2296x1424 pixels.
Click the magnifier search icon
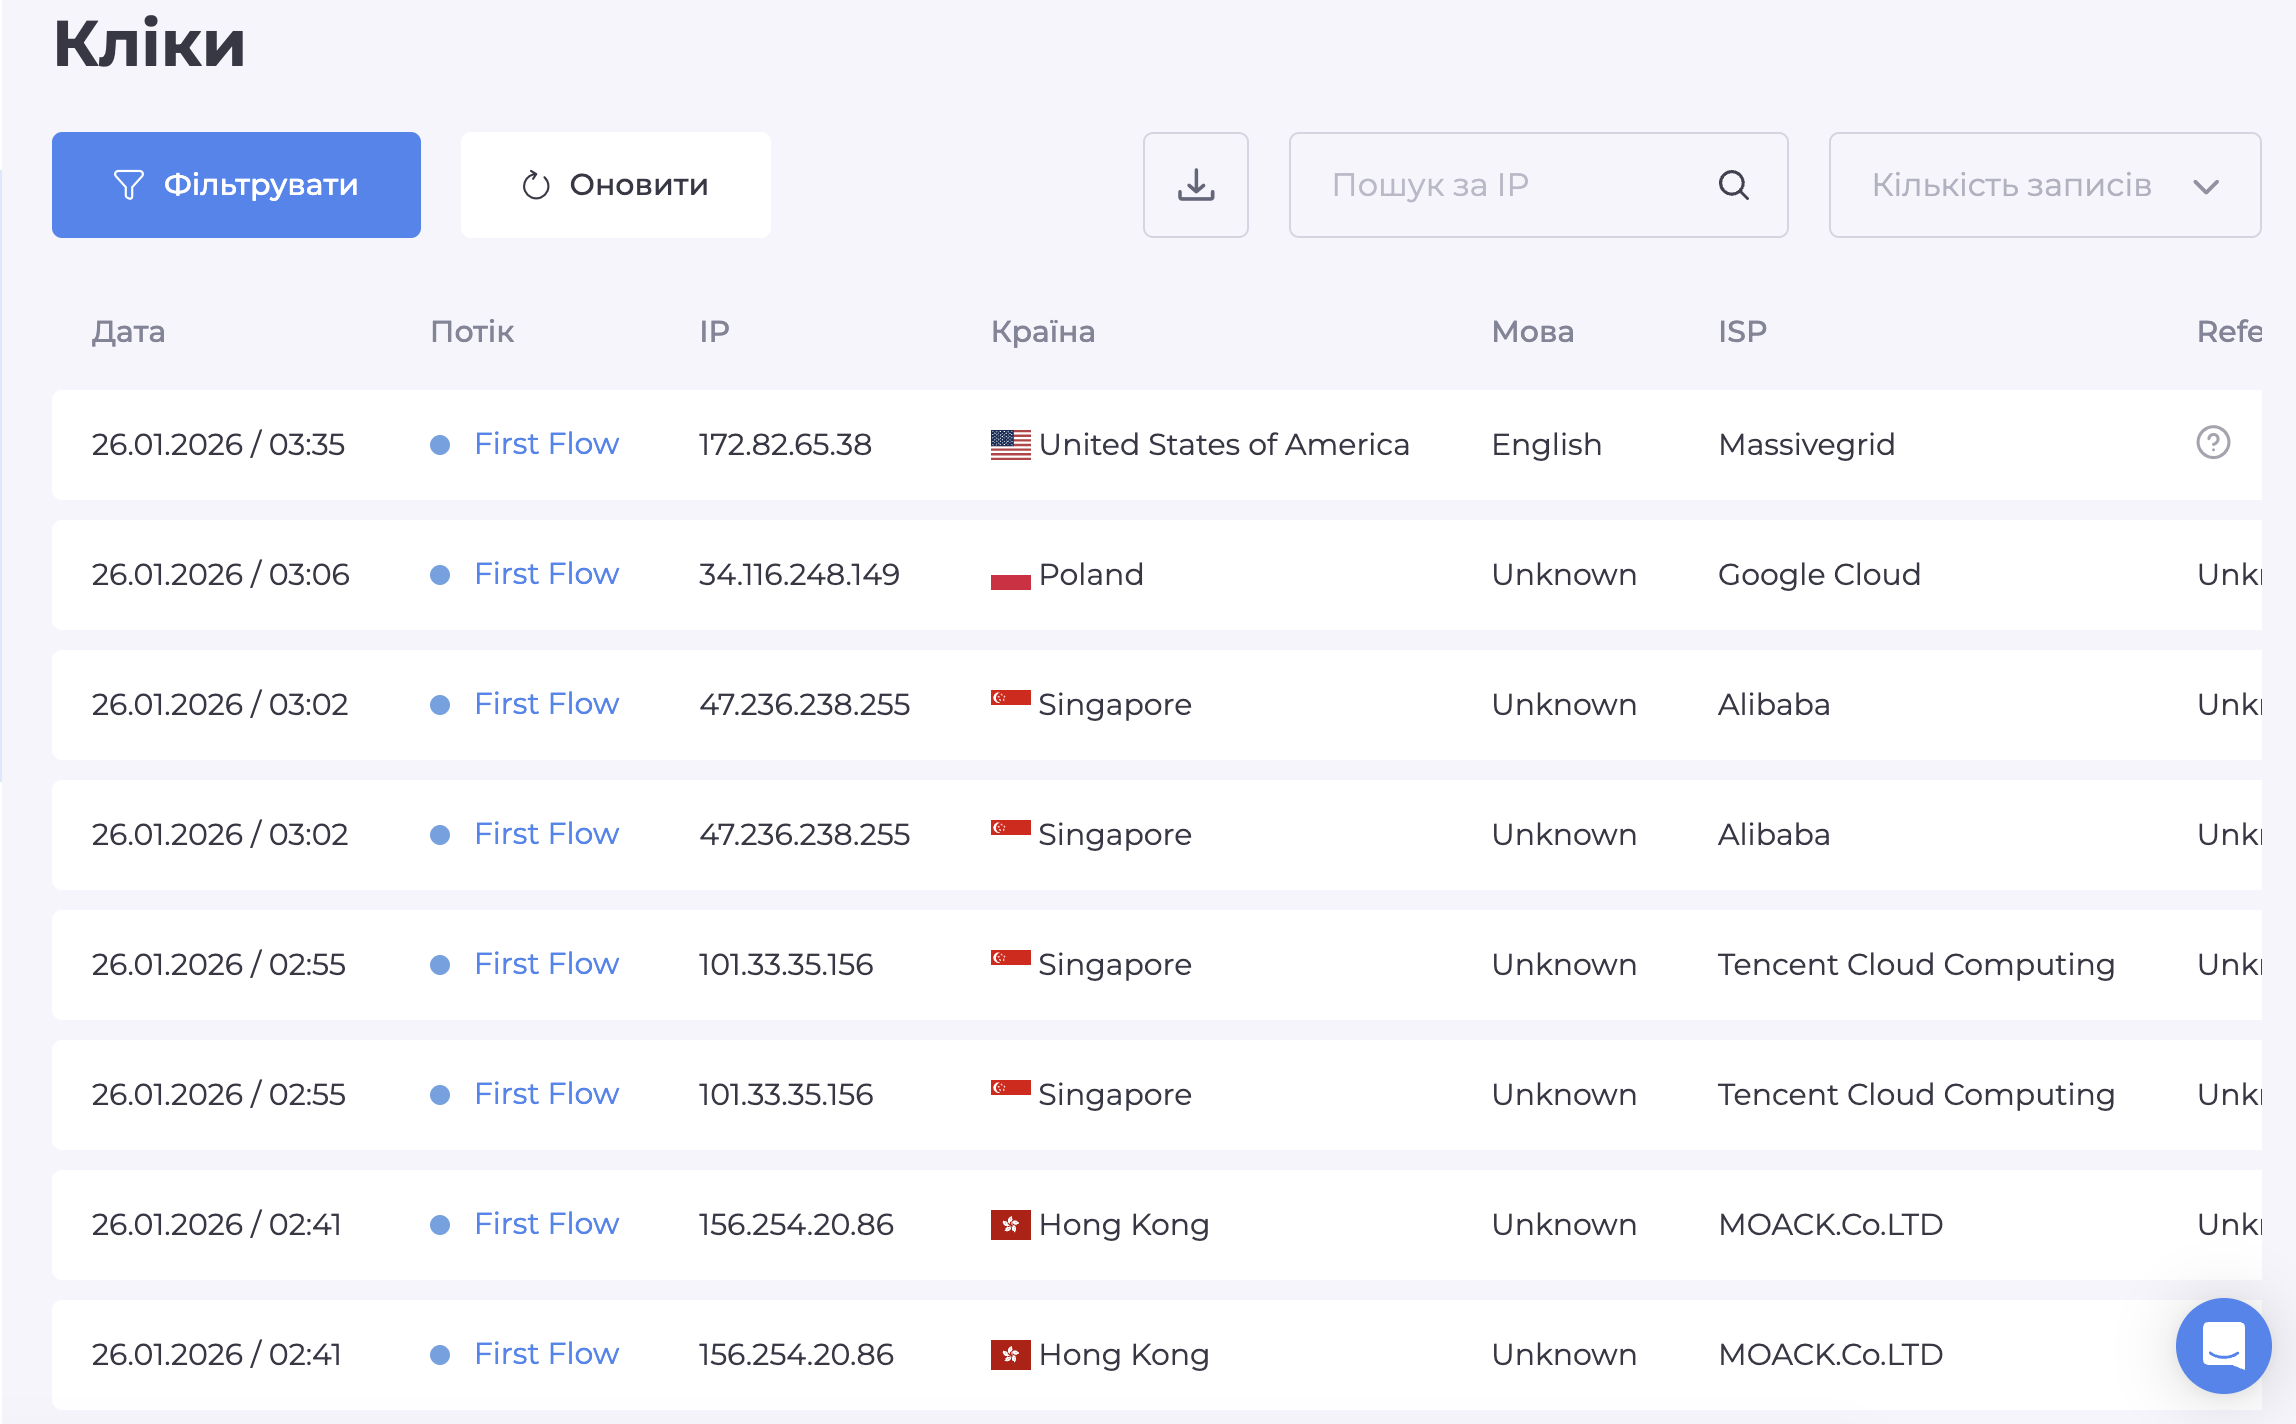coord(1733,185)
